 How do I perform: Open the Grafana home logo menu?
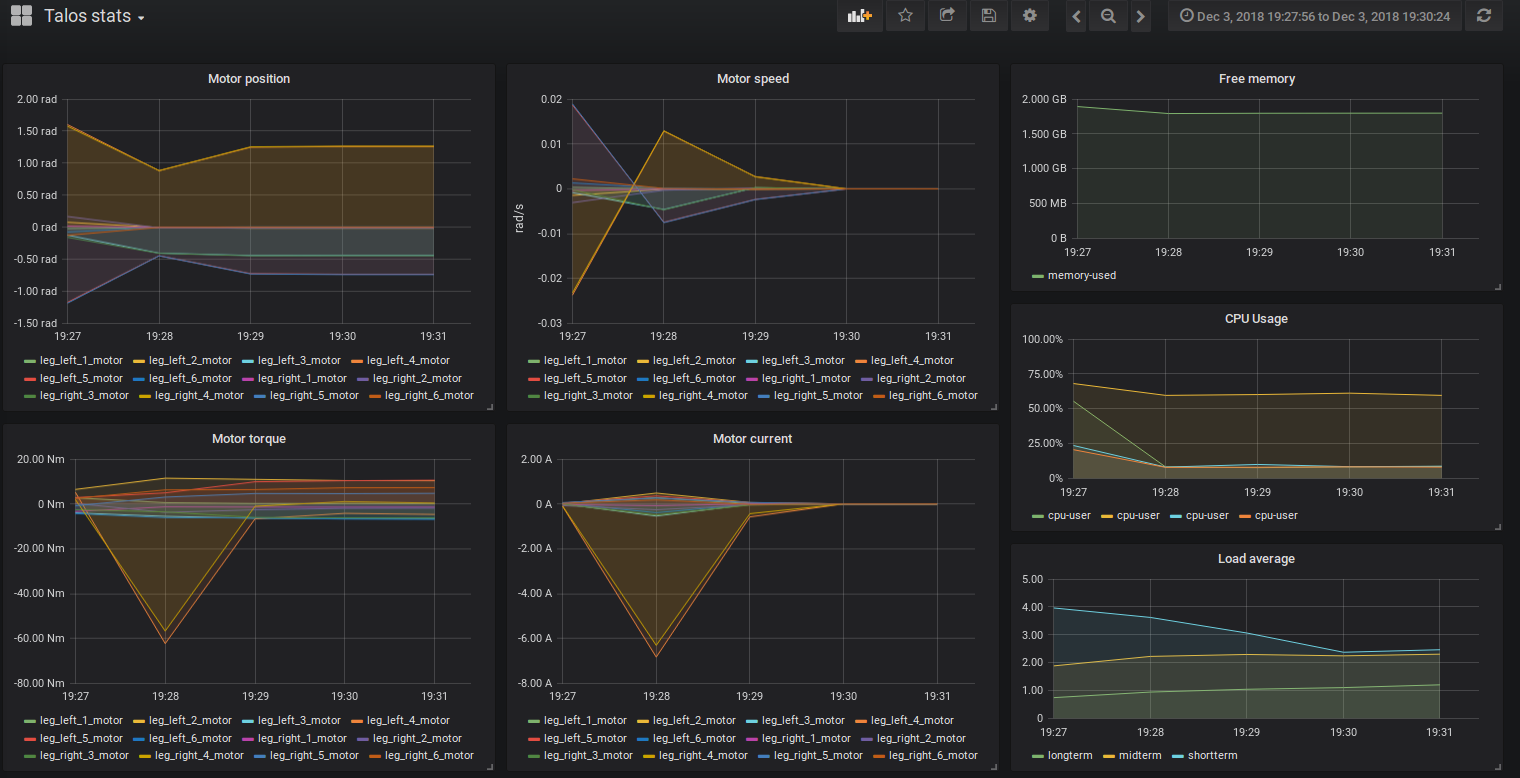click(21, 16)
